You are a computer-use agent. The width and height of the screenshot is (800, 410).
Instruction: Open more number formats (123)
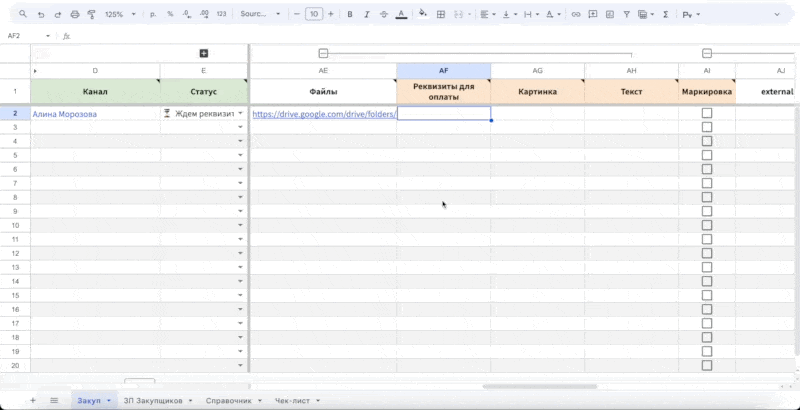coord(221,14)
